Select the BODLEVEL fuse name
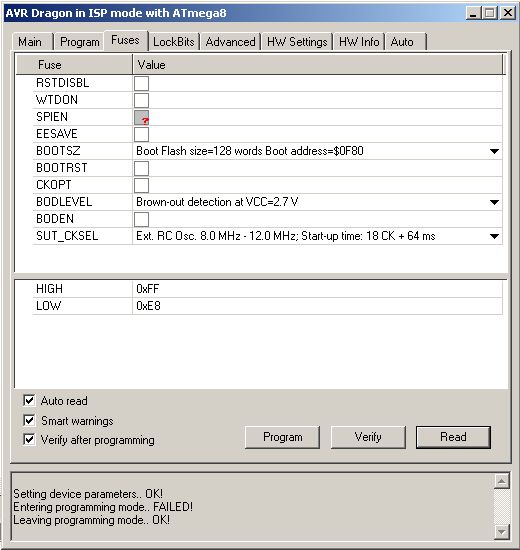 tap(64, 202)
